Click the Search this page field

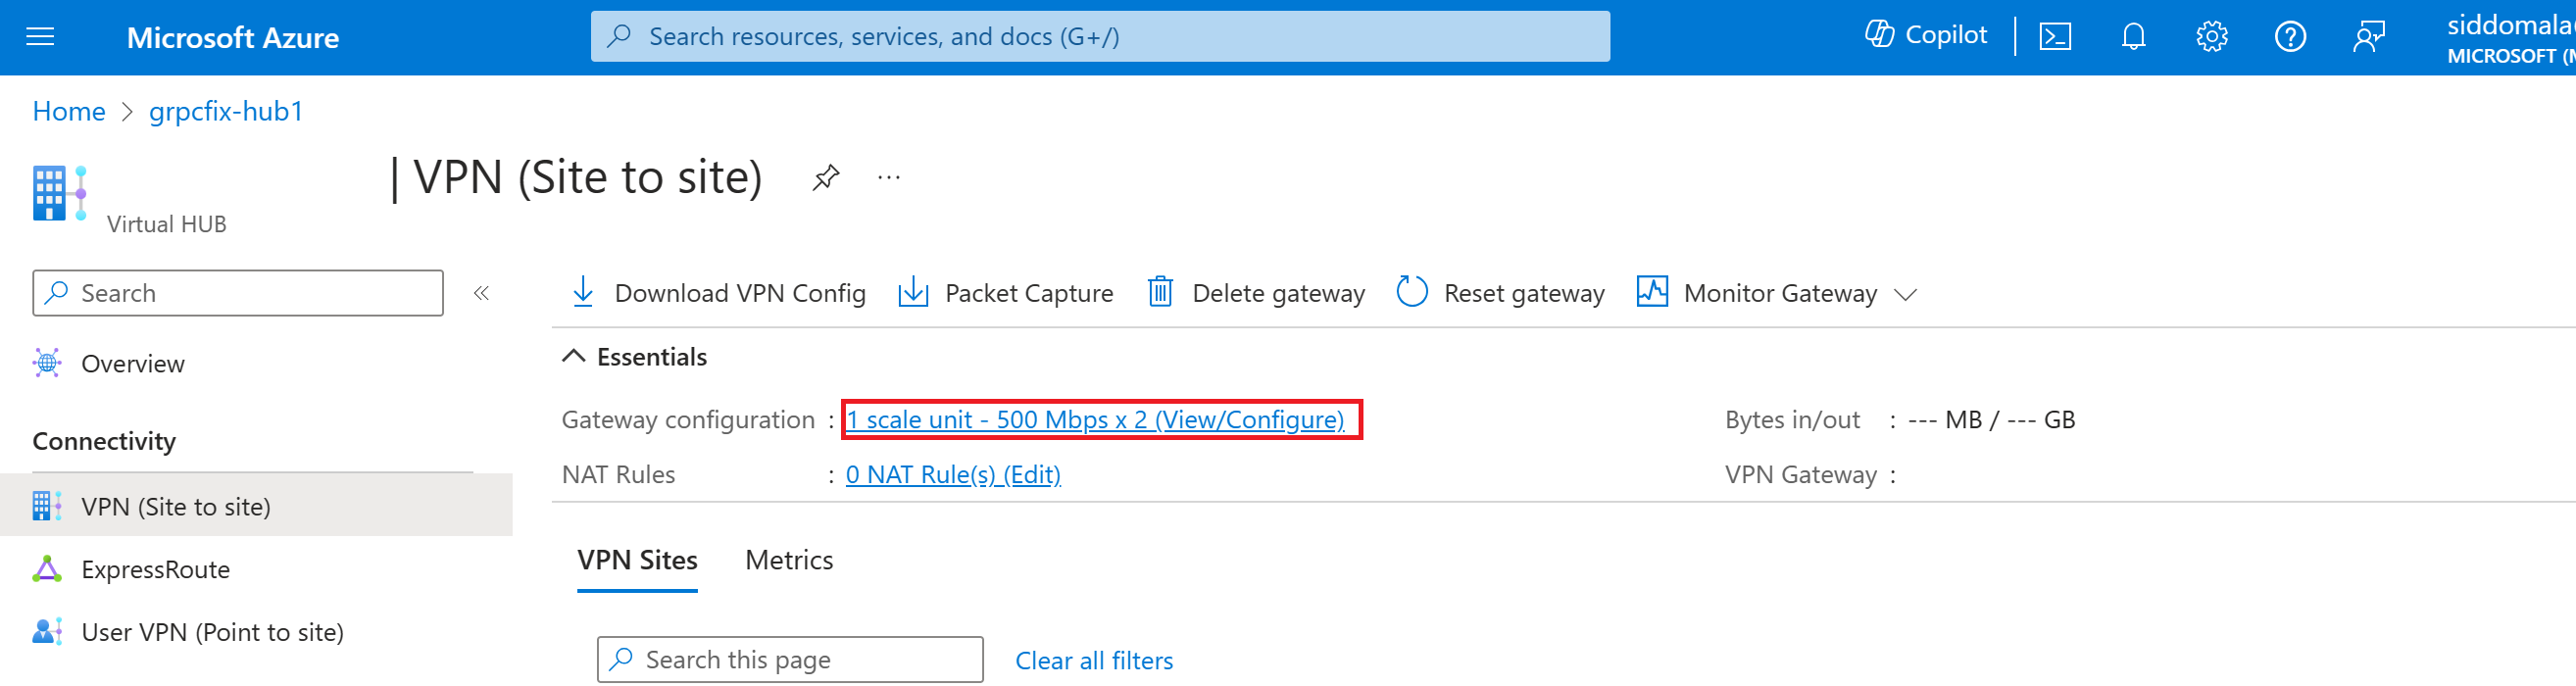(x=790, y=660)
